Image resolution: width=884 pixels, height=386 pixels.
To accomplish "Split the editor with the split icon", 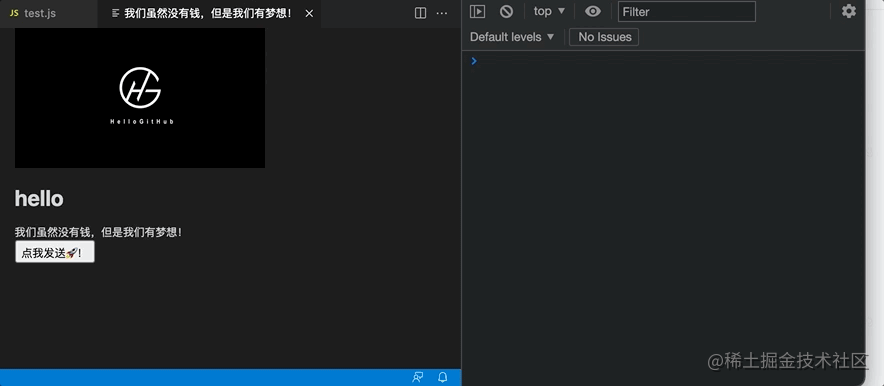I will pyautogui.click(x=420, y=14).
